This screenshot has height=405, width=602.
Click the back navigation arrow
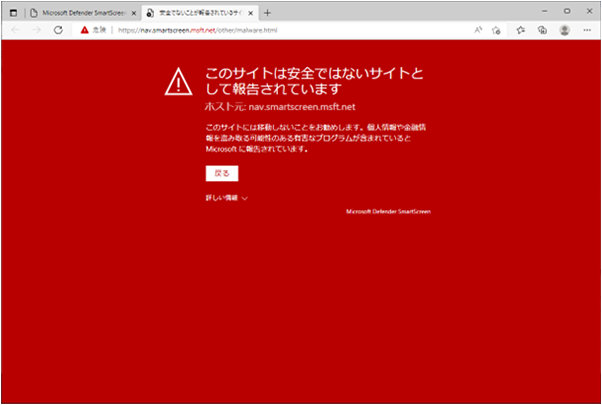click(15, 30)
